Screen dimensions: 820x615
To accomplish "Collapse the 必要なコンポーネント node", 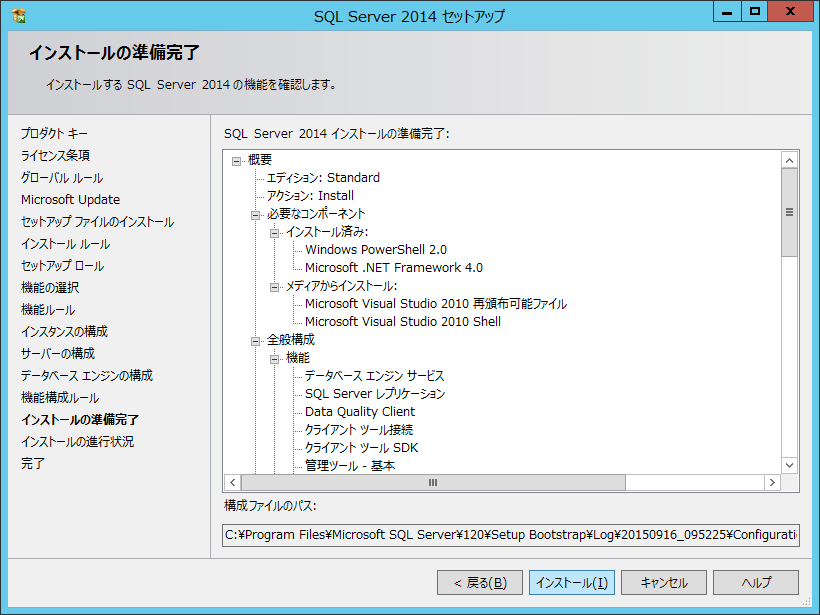I will pyautogui.click(x=256, y=214).
